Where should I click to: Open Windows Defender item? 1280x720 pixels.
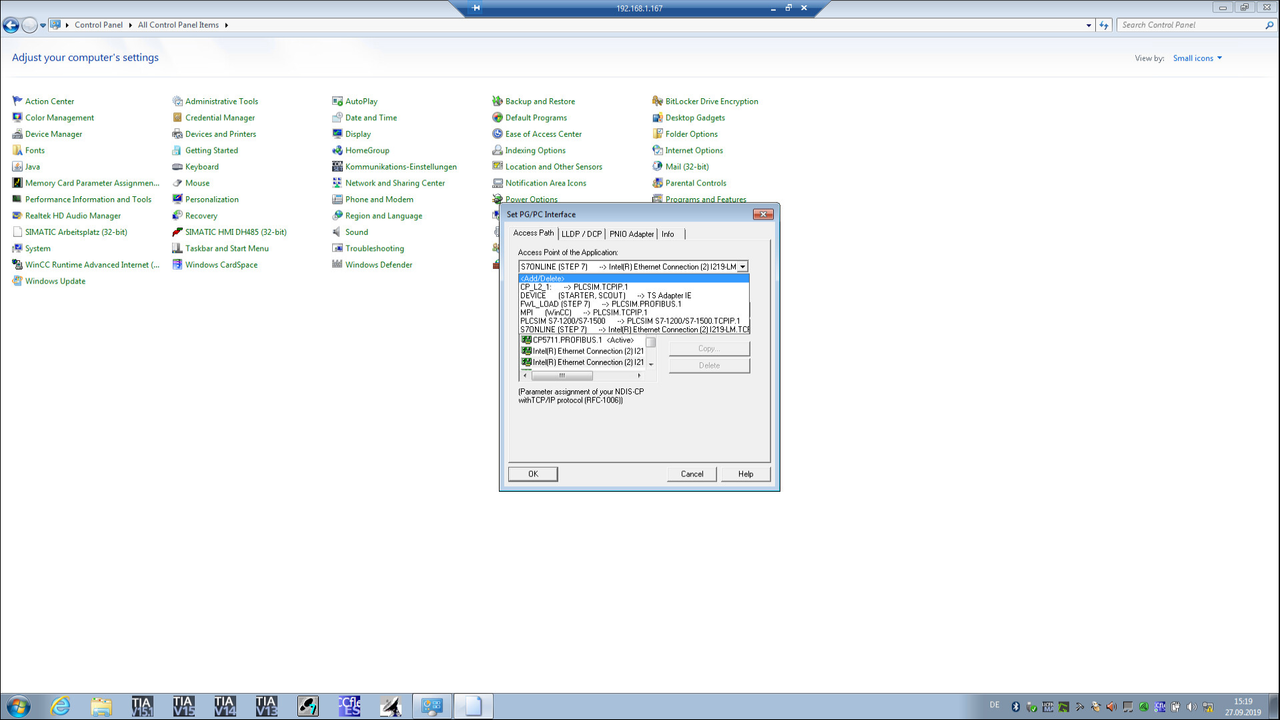[372, 265]
